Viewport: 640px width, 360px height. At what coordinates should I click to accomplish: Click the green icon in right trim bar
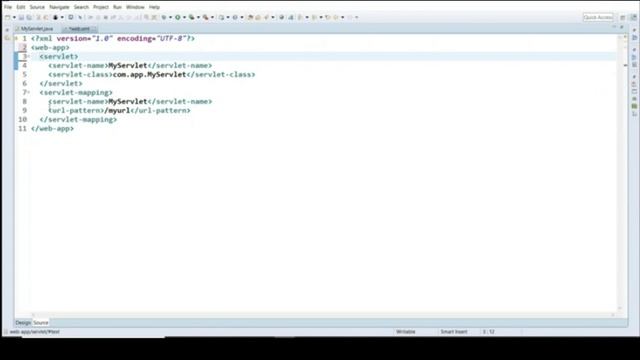[x=634, y=106]
